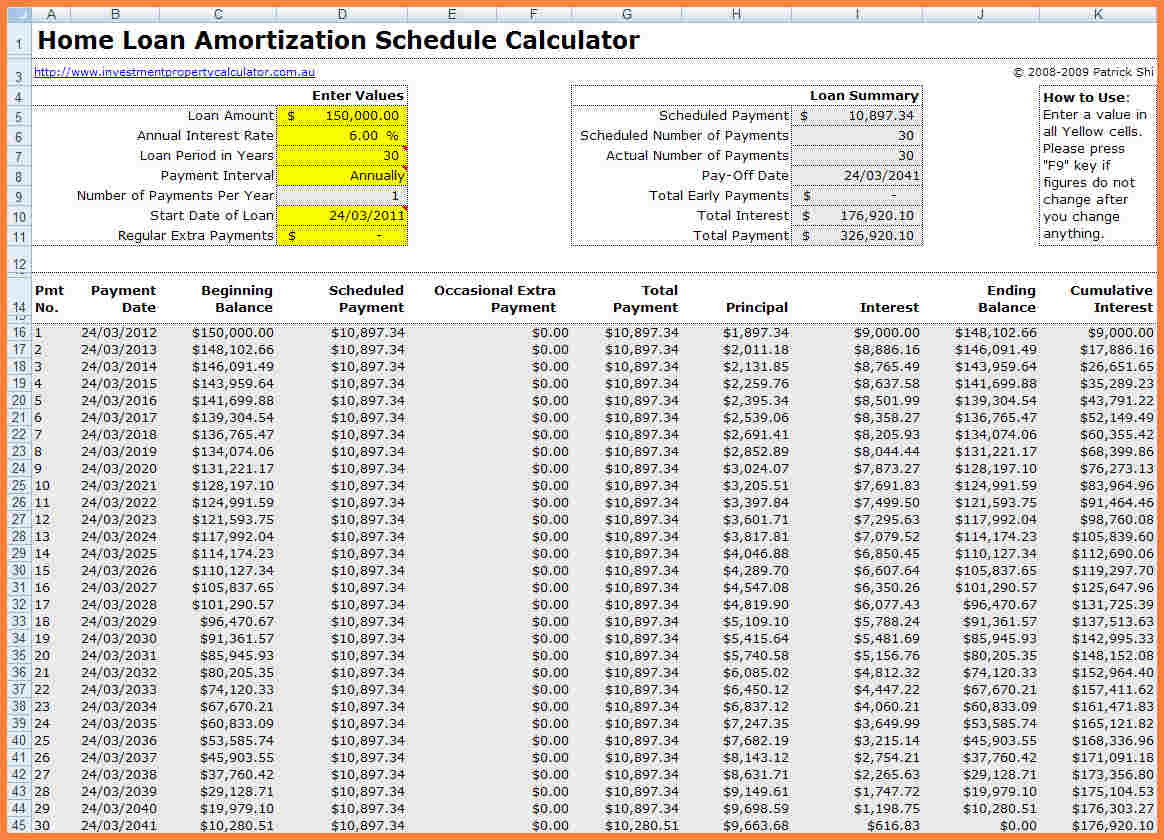Screen dimensions: 1164x840
Task: Select Pmt No. 10 cell
Action: 42,486
